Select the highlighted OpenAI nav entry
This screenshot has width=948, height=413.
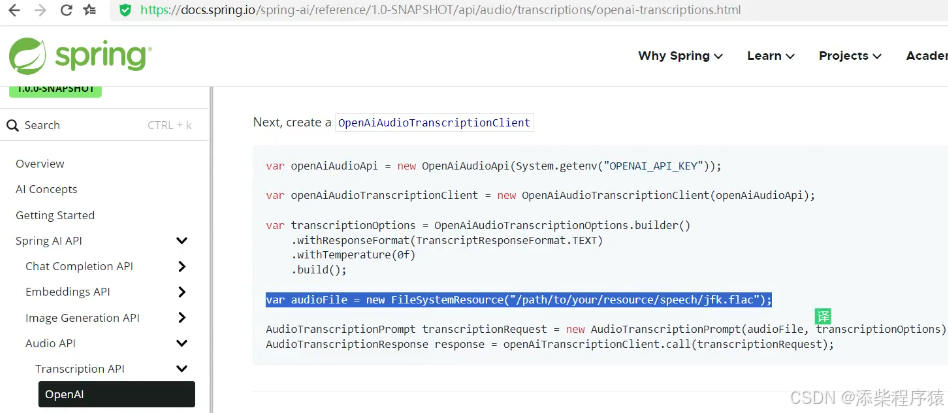pos(117,394)
